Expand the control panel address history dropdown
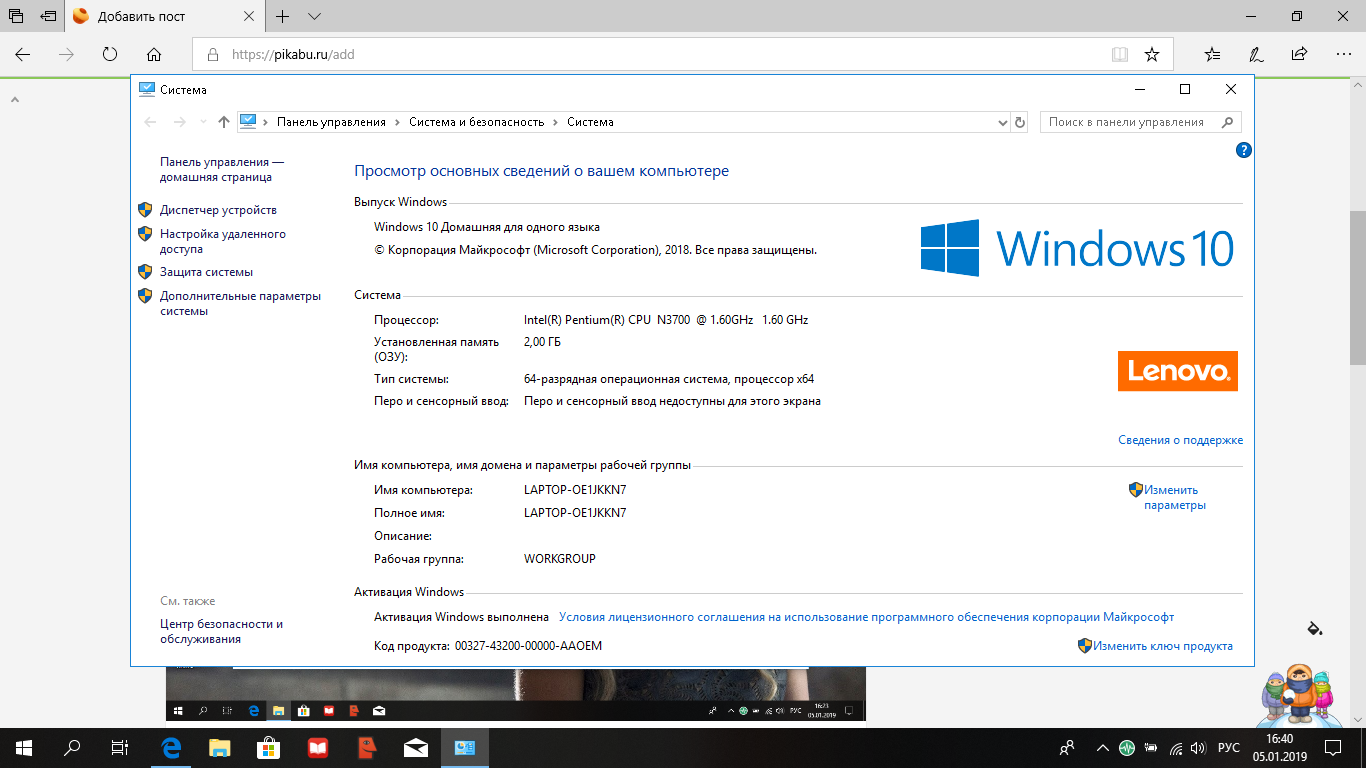 (1003, 122)
